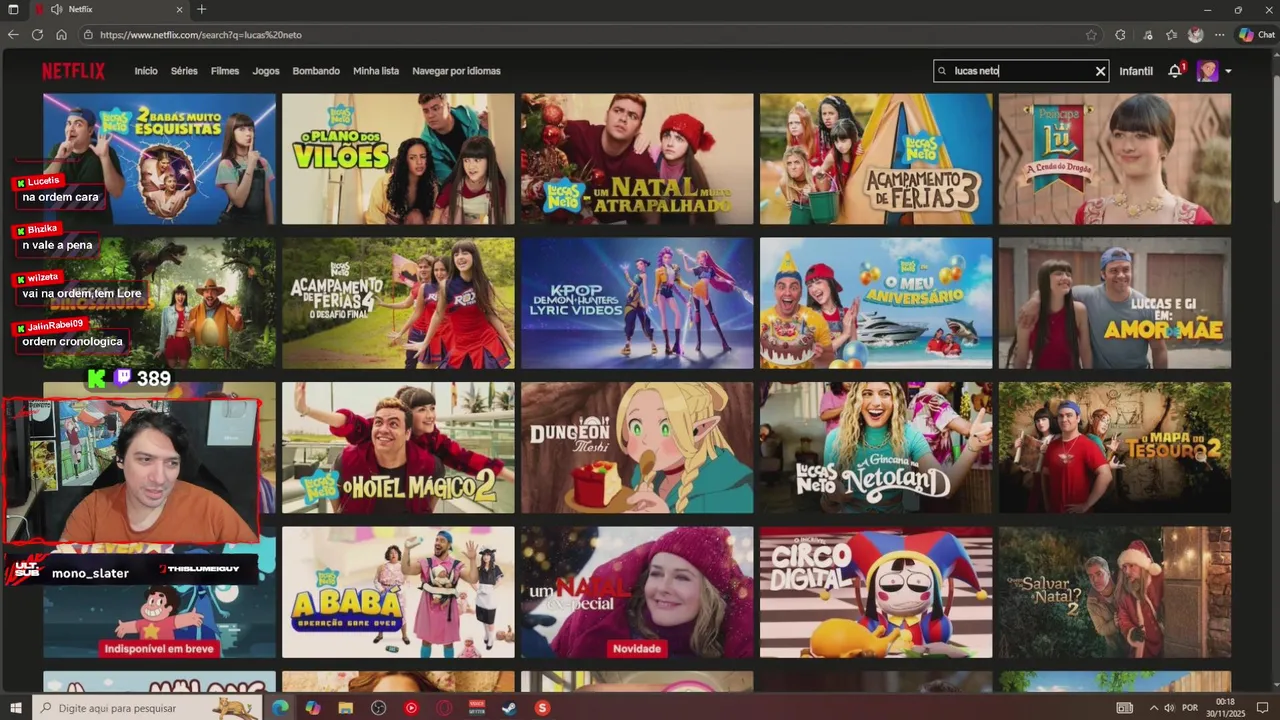Open Um Natal Ex-pecial title
The image size is (1280, 720).
[637, 592]
